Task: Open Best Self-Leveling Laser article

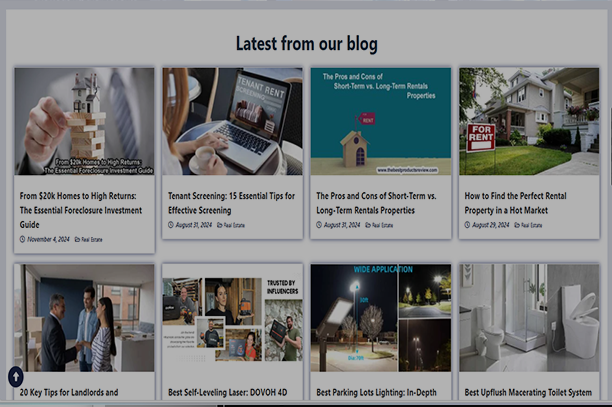Action: tap(228, 393)
